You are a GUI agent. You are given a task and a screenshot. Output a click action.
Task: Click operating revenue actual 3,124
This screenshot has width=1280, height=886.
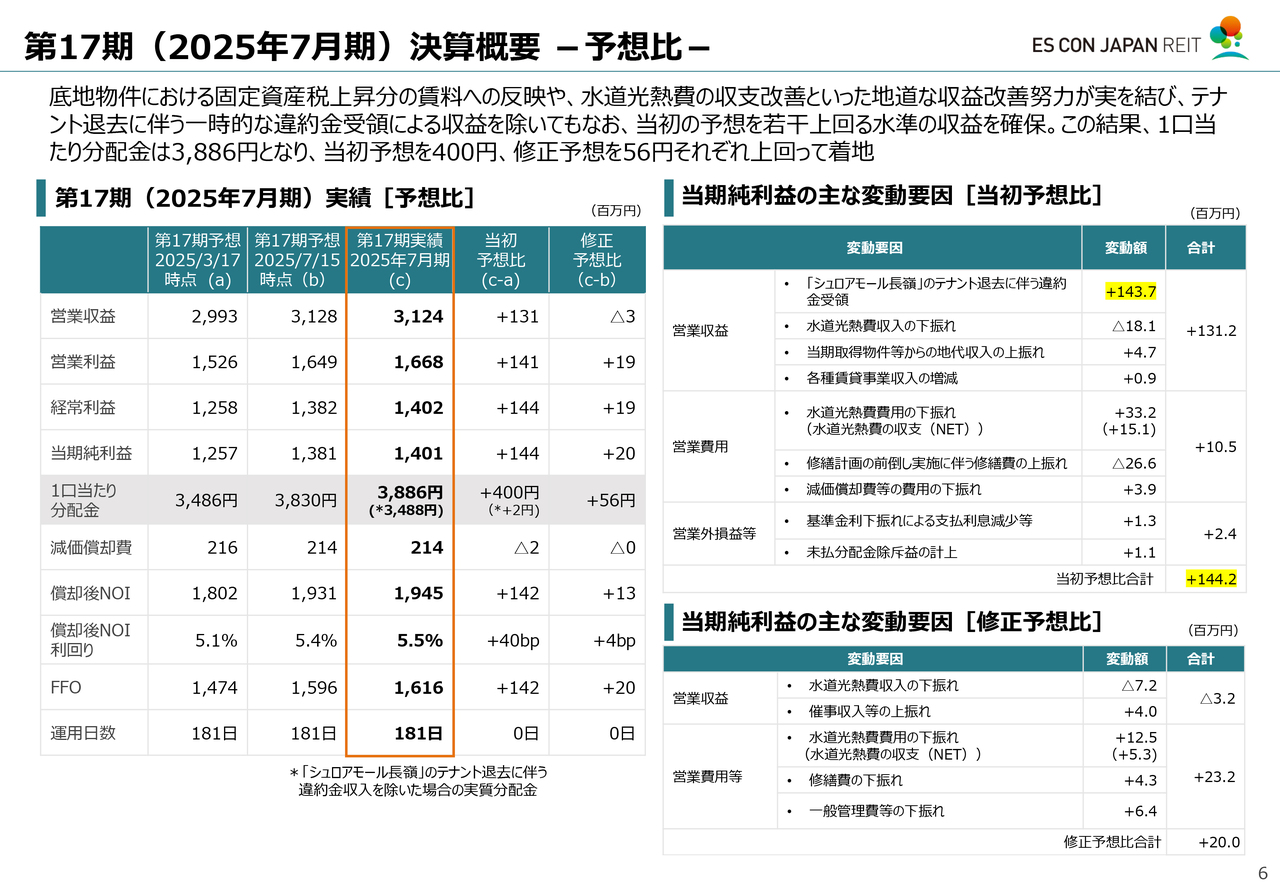418,317
